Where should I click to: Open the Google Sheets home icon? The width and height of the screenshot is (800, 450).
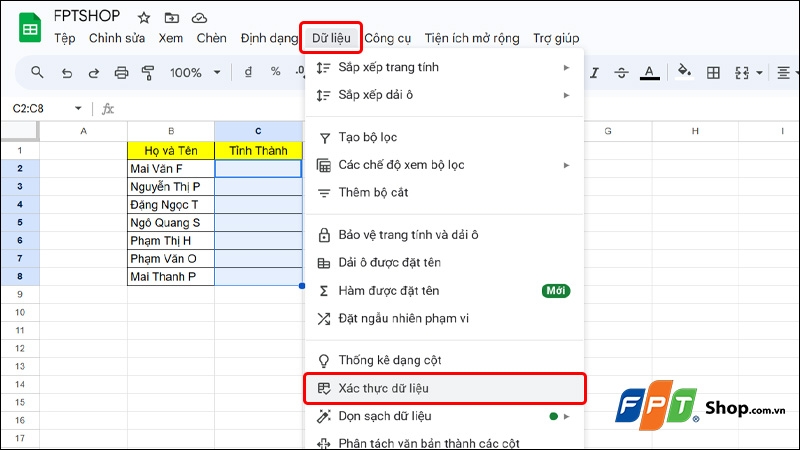(x=30, y=28)
